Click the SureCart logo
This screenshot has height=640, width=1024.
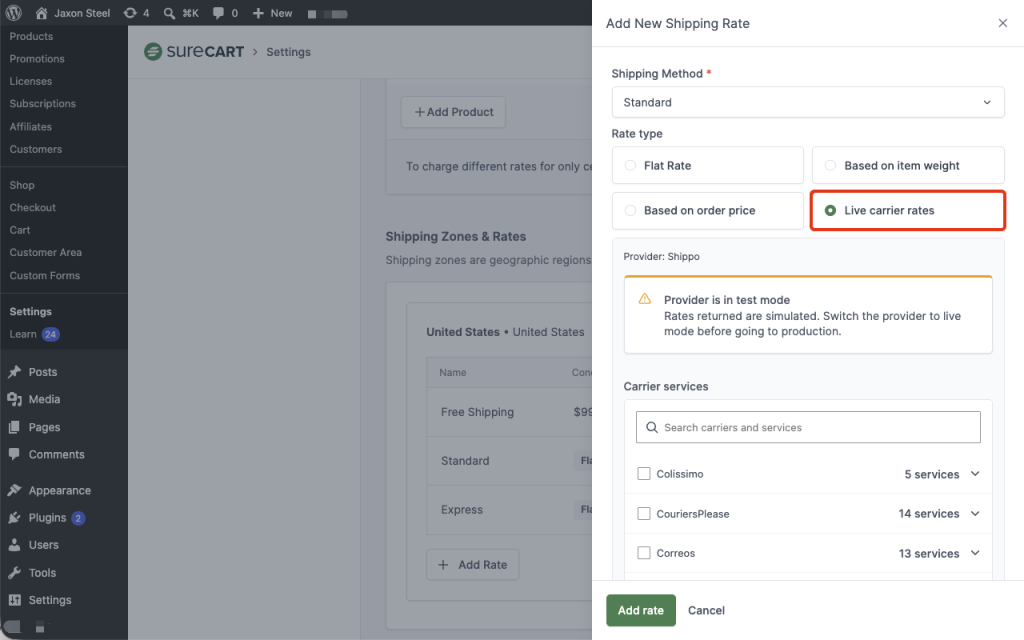pos(194,52)
